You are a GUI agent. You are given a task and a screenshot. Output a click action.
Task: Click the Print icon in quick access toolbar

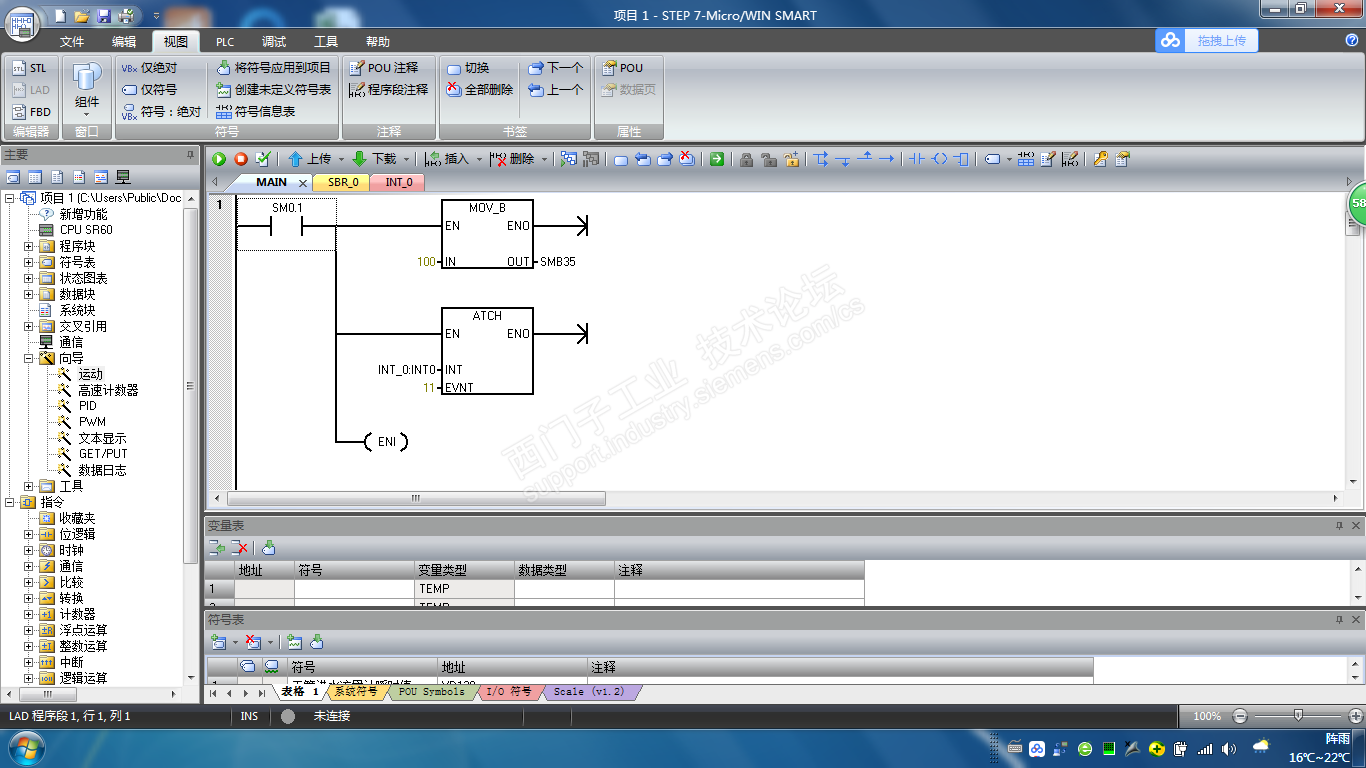(x=127, y=16)
